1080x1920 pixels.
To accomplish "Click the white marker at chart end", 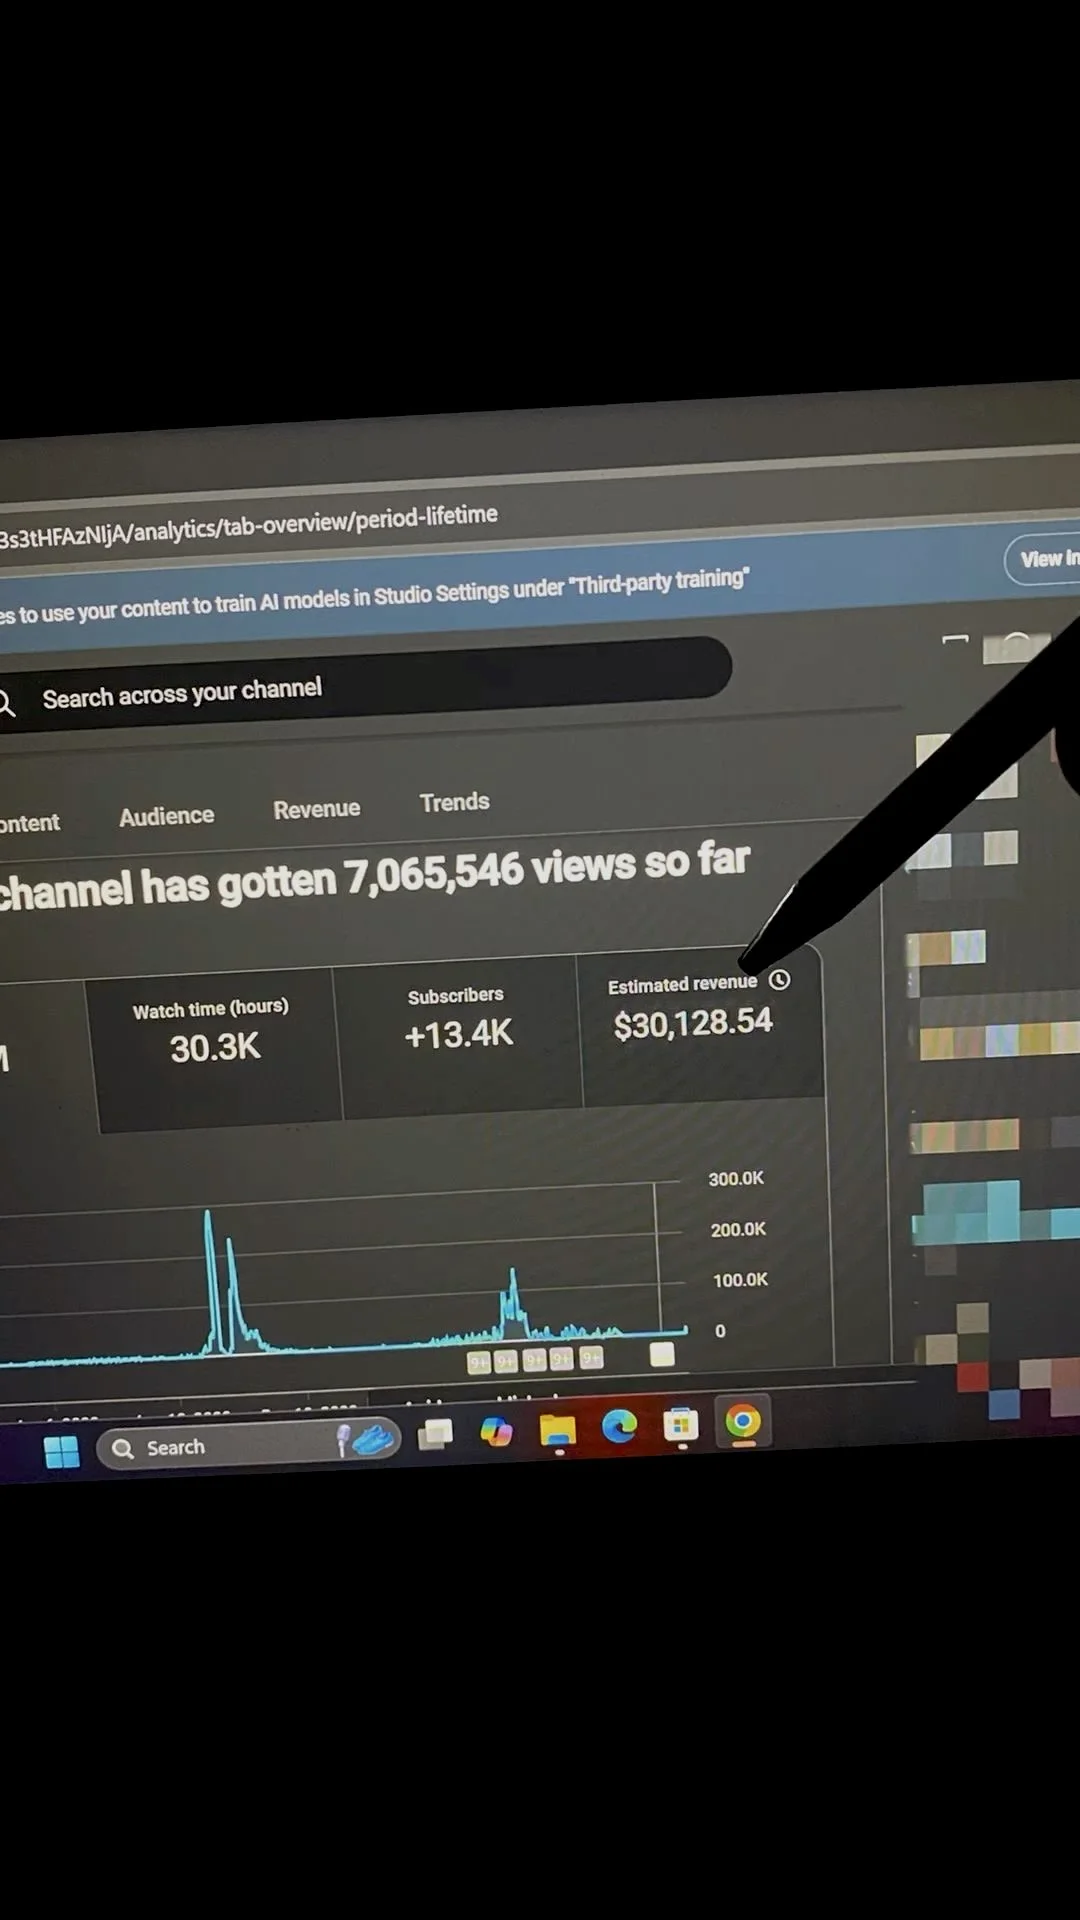I will tap(662, 1354).
